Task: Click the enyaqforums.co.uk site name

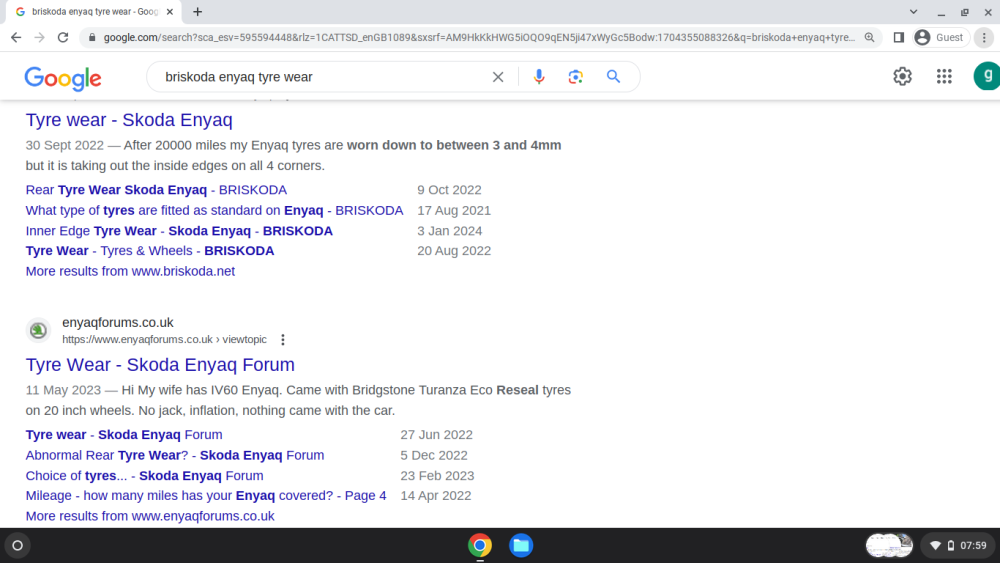Action: (117, 323)
